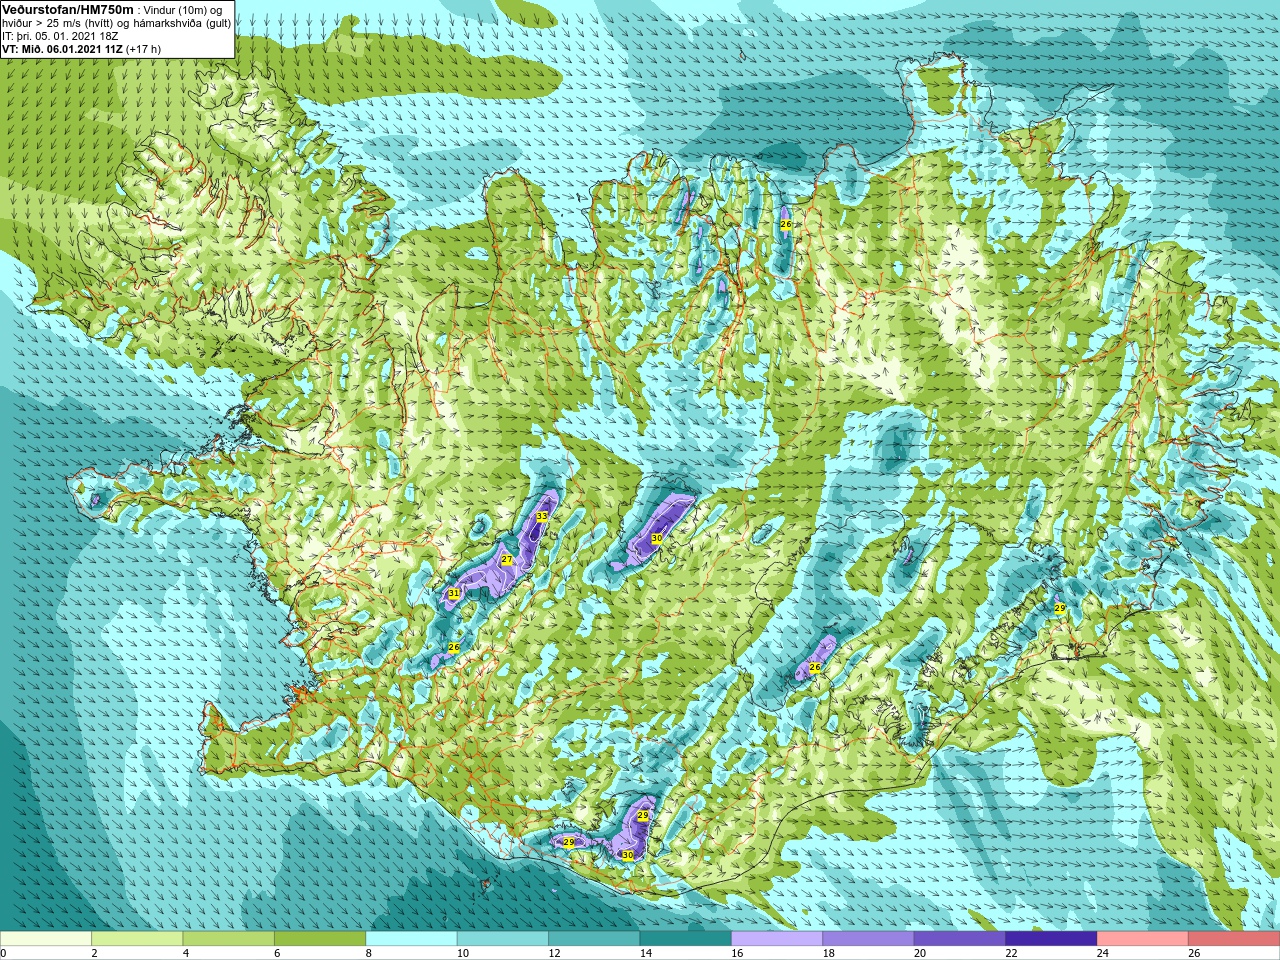Click the "24" tick label on the legend scale
The height and width of the screenshot is (960, 1280).
pyautogui.click(x=1102, y=953)
